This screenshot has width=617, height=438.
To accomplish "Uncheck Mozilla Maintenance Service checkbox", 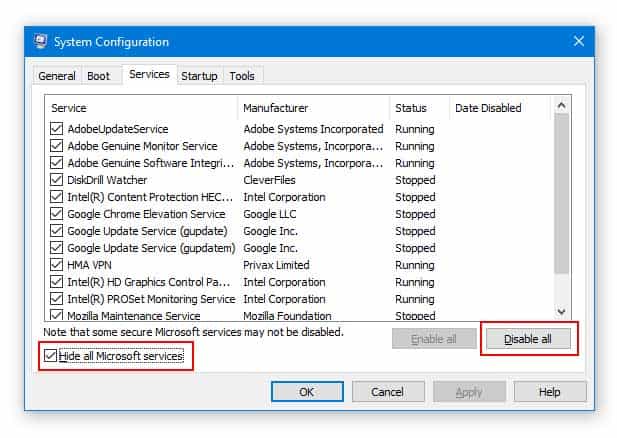I will (x=56, y=315).
